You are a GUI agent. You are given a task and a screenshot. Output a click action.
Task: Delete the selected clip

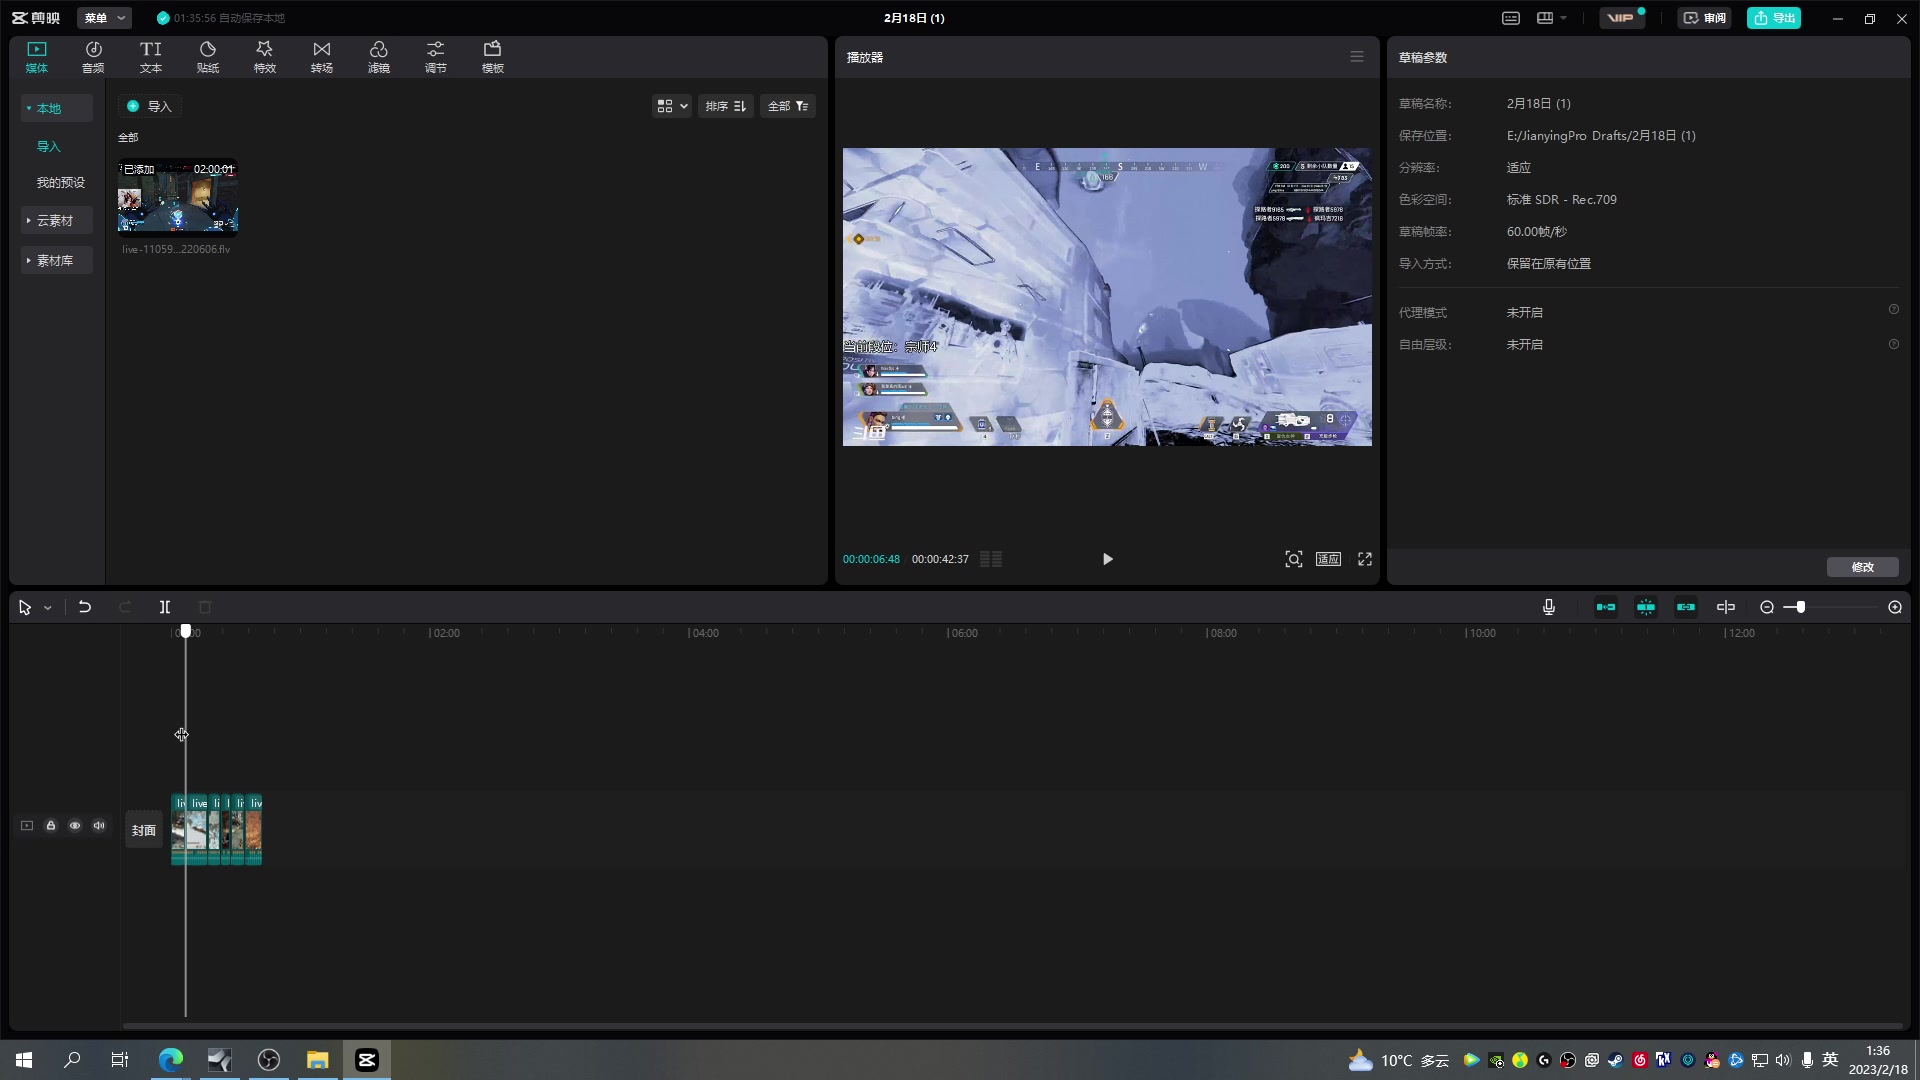point(205,607)
